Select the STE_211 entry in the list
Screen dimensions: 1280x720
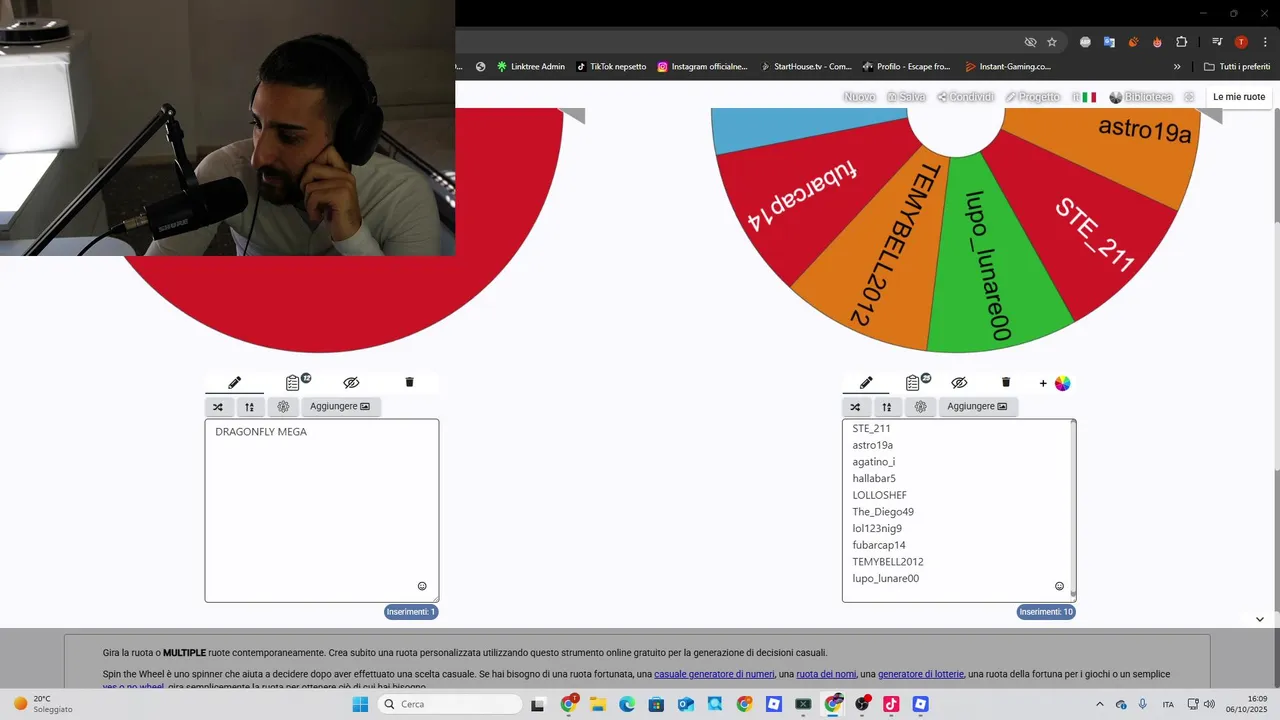(x=871, y=428)
